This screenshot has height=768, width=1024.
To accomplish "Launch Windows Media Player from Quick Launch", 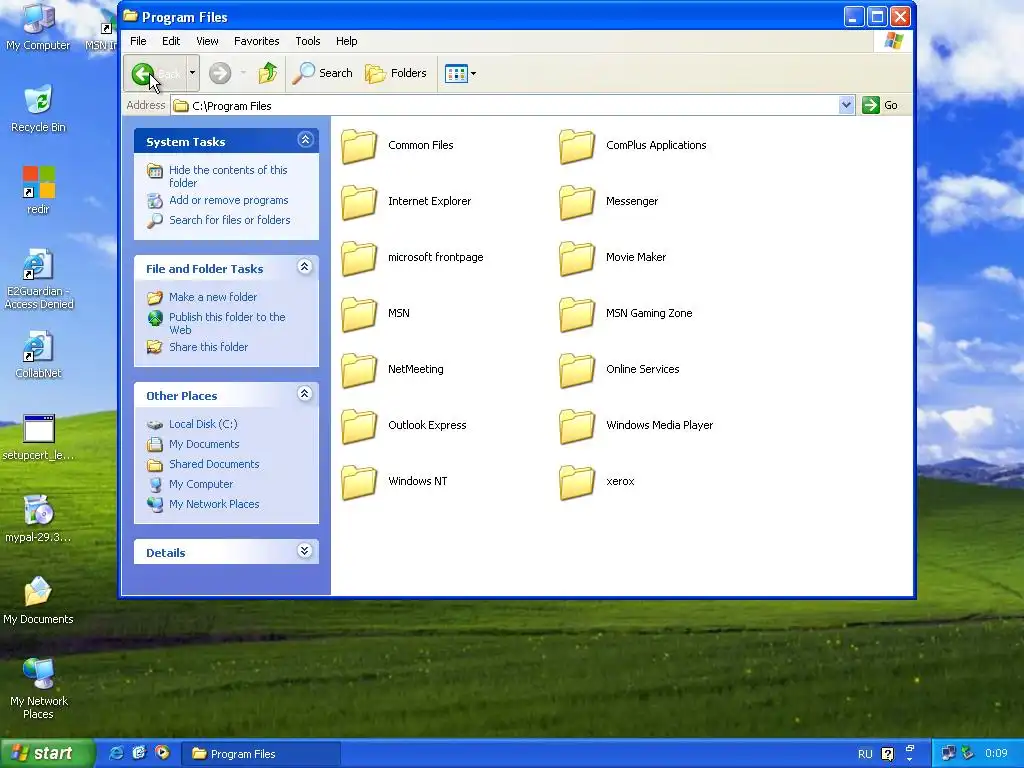I will [162, 753].
